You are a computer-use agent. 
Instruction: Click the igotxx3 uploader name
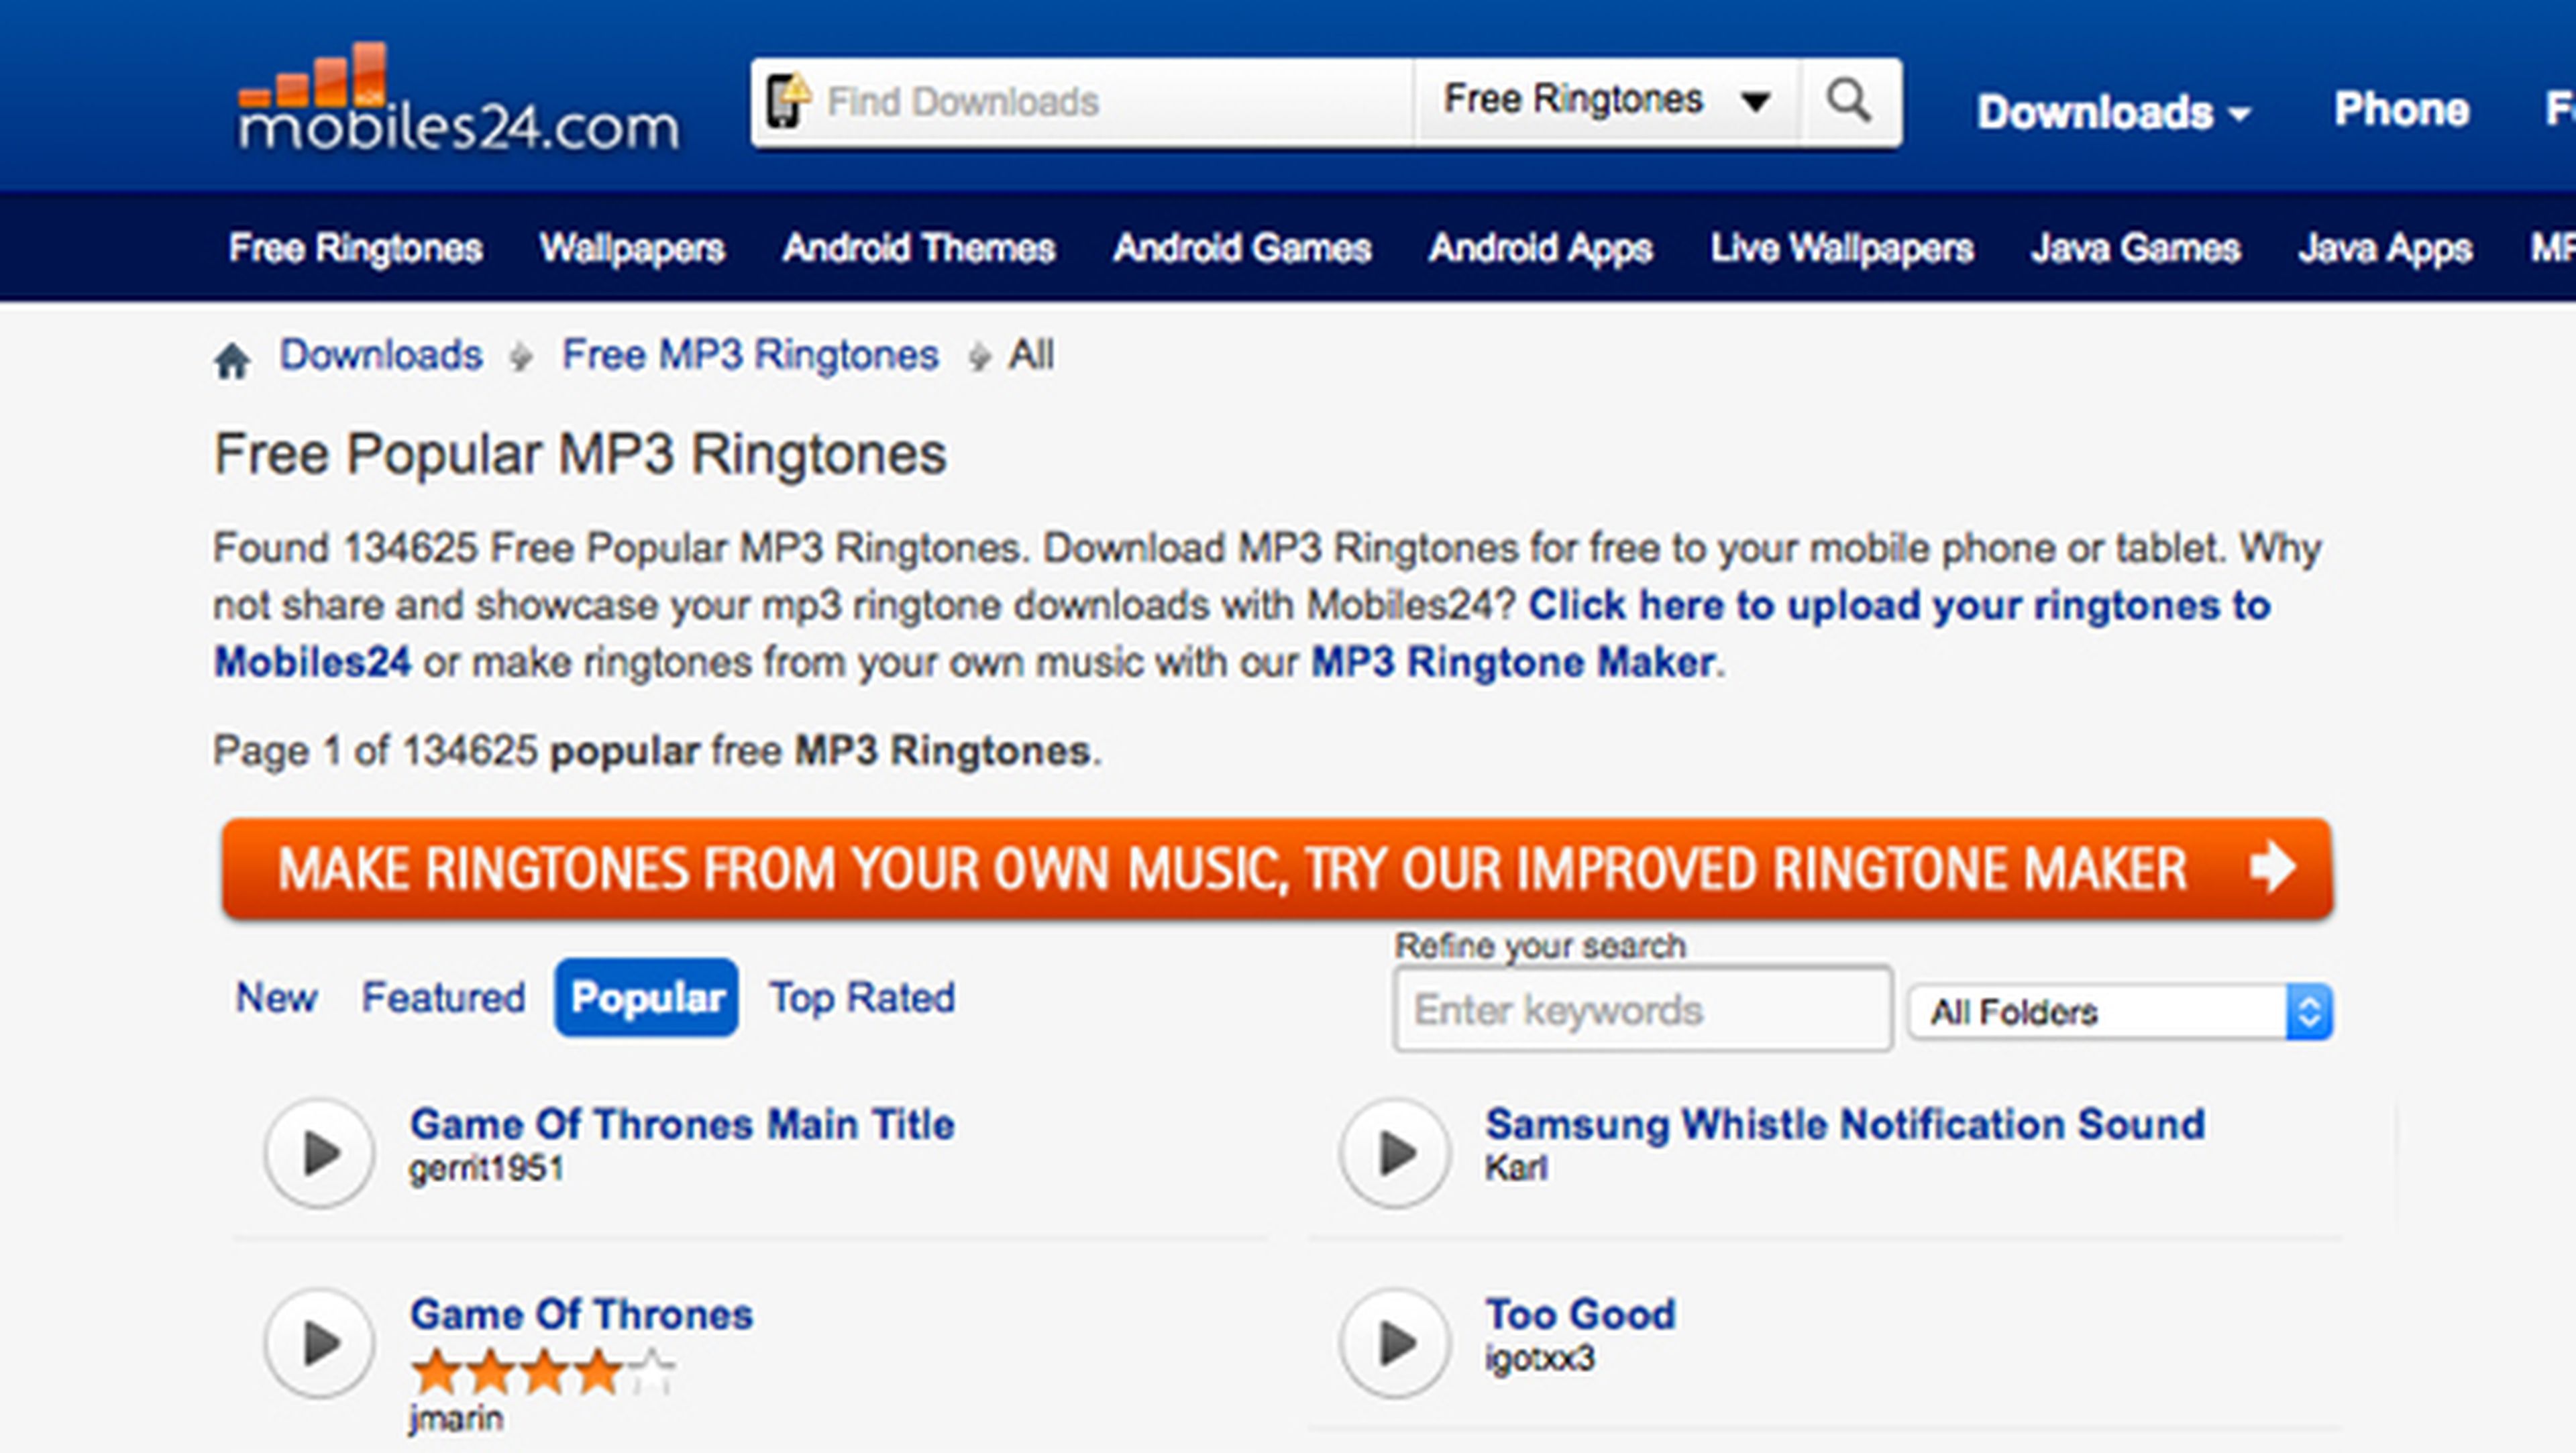tap(1540, 1359)
